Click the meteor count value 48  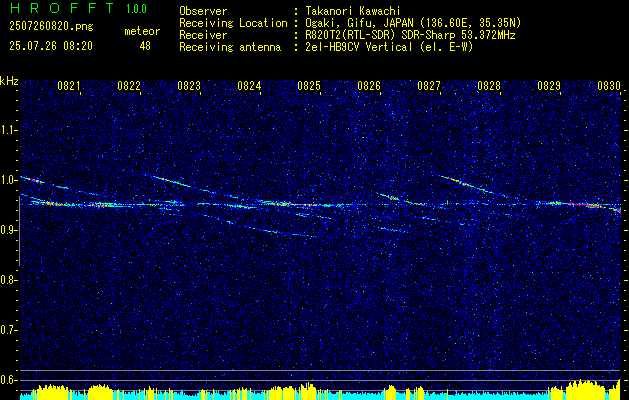pos(145,46)
